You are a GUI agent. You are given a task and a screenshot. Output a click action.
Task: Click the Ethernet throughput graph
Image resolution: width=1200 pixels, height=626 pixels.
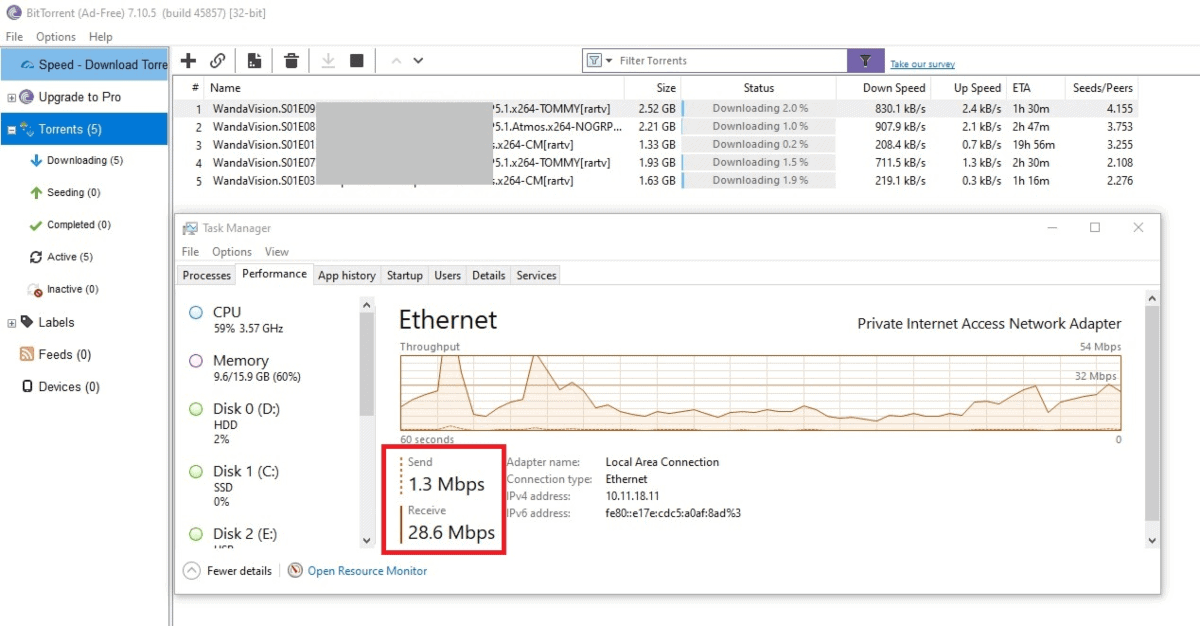[x=760, y=393]
